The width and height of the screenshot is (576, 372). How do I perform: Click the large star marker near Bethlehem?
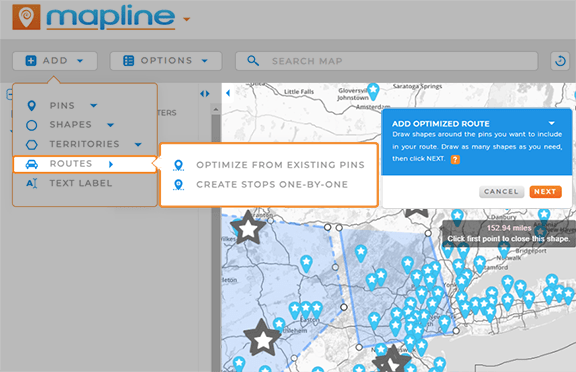[263, 339]
